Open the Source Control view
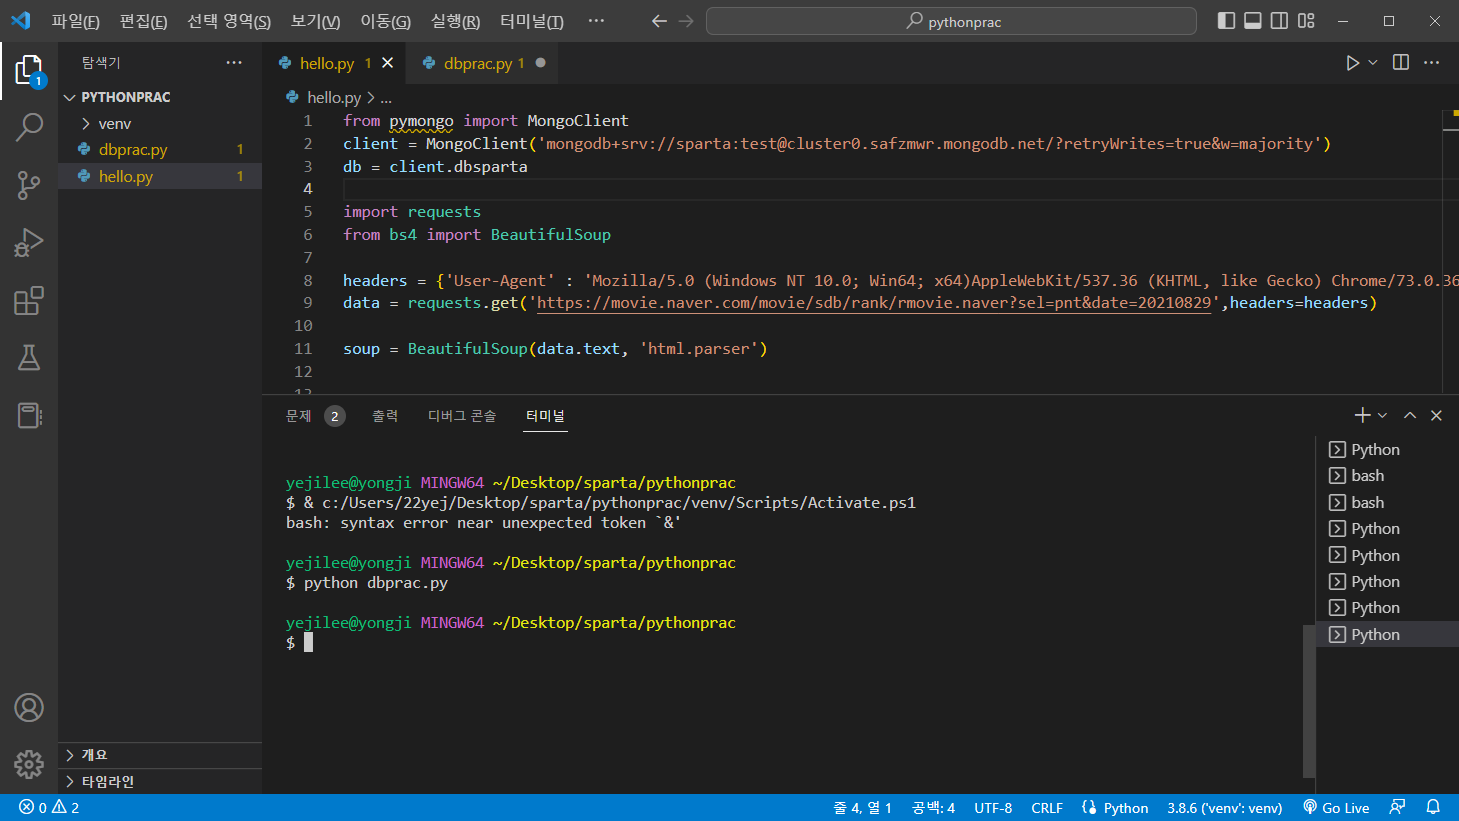1459x821 pixels. 29,184
